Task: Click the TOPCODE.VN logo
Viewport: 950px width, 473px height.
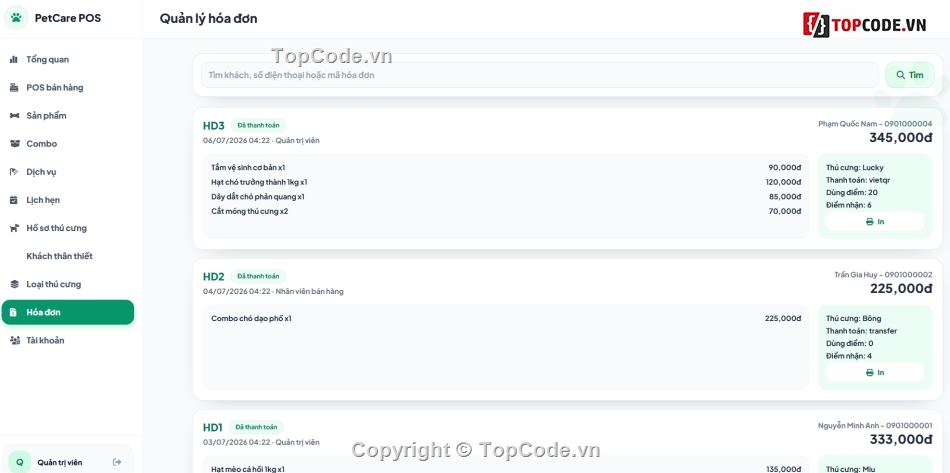Action: click(864, 25)
